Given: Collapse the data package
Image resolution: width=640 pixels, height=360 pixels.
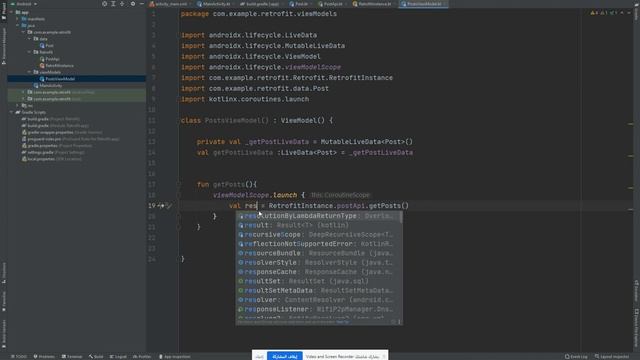Looking at the screenshot, I should pyautogui.click(x=29, y=39).
